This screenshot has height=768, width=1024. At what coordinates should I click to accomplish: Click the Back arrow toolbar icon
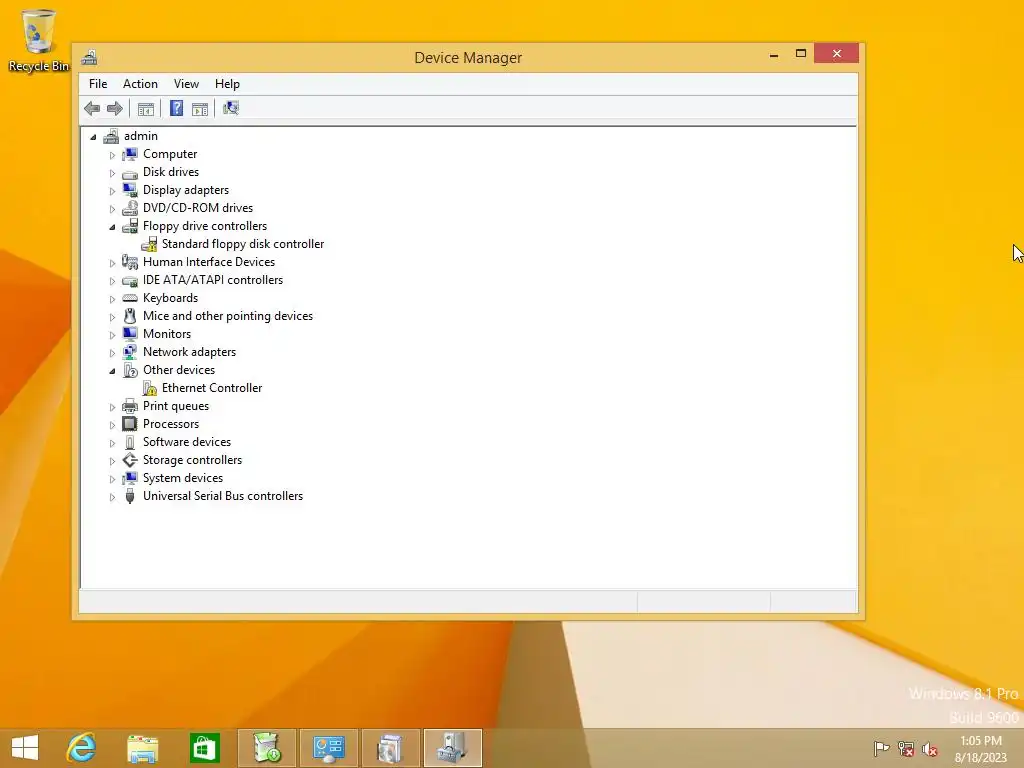[92, 108]
